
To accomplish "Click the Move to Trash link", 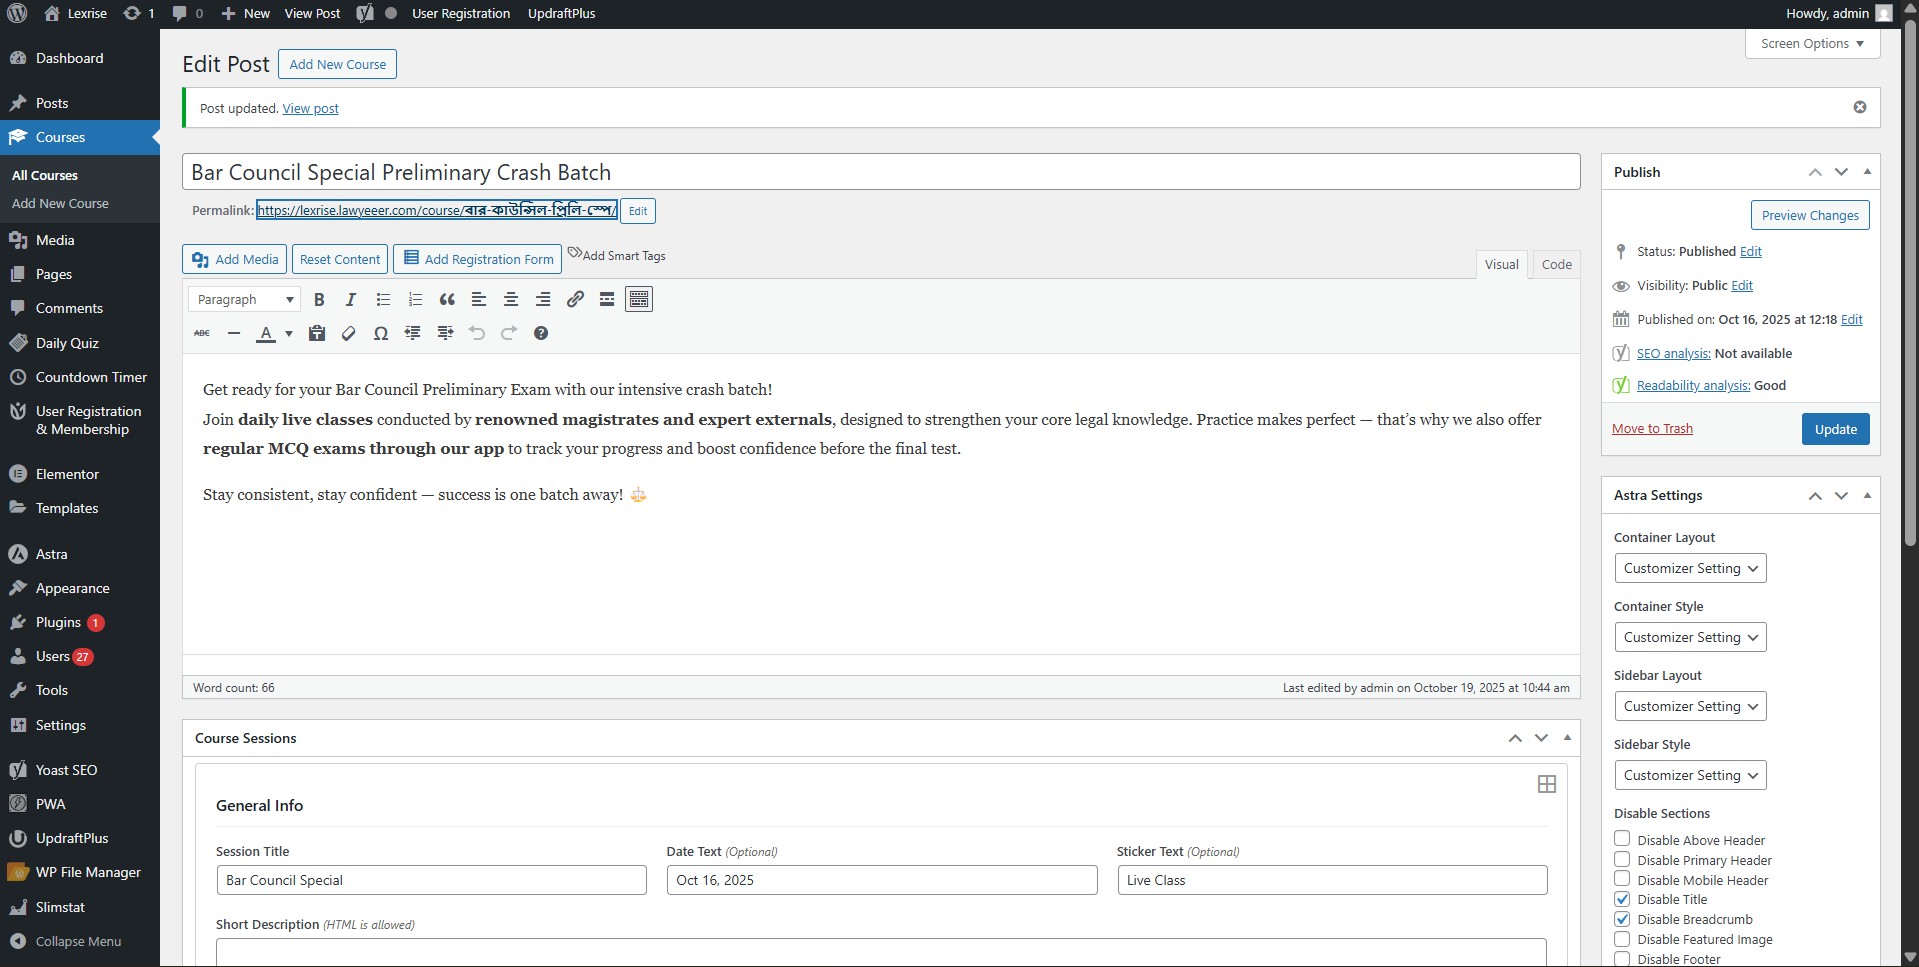I will tap(1652, 428).
